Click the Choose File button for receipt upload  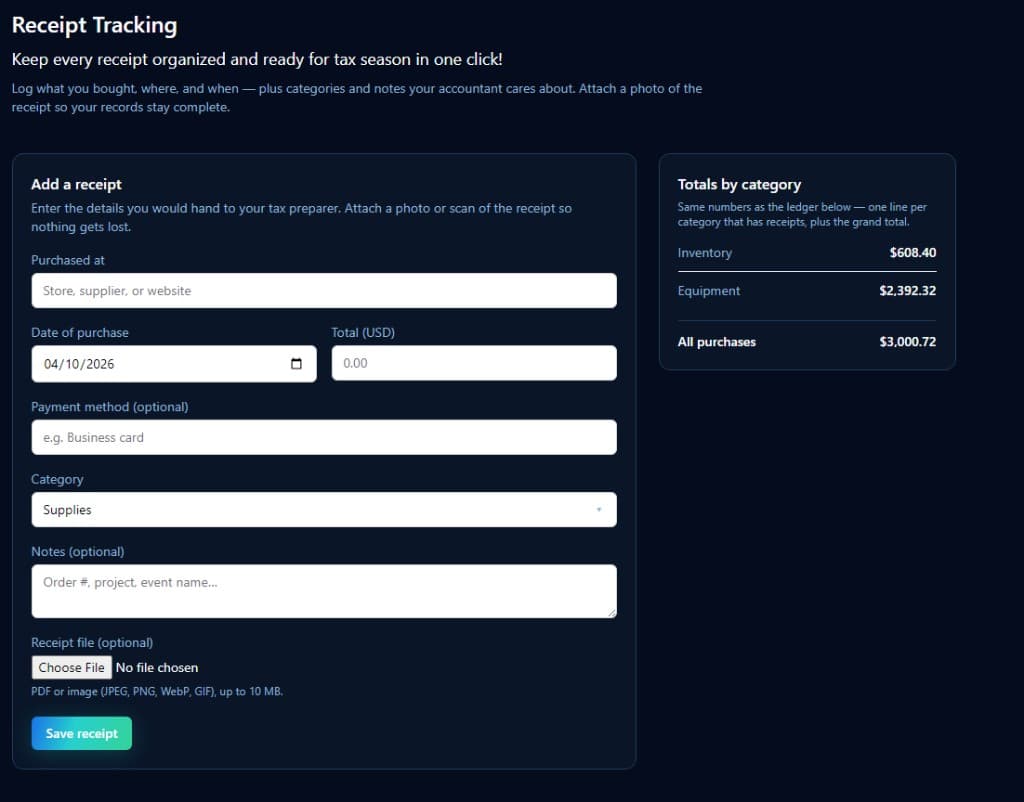[x=71, y=667]
